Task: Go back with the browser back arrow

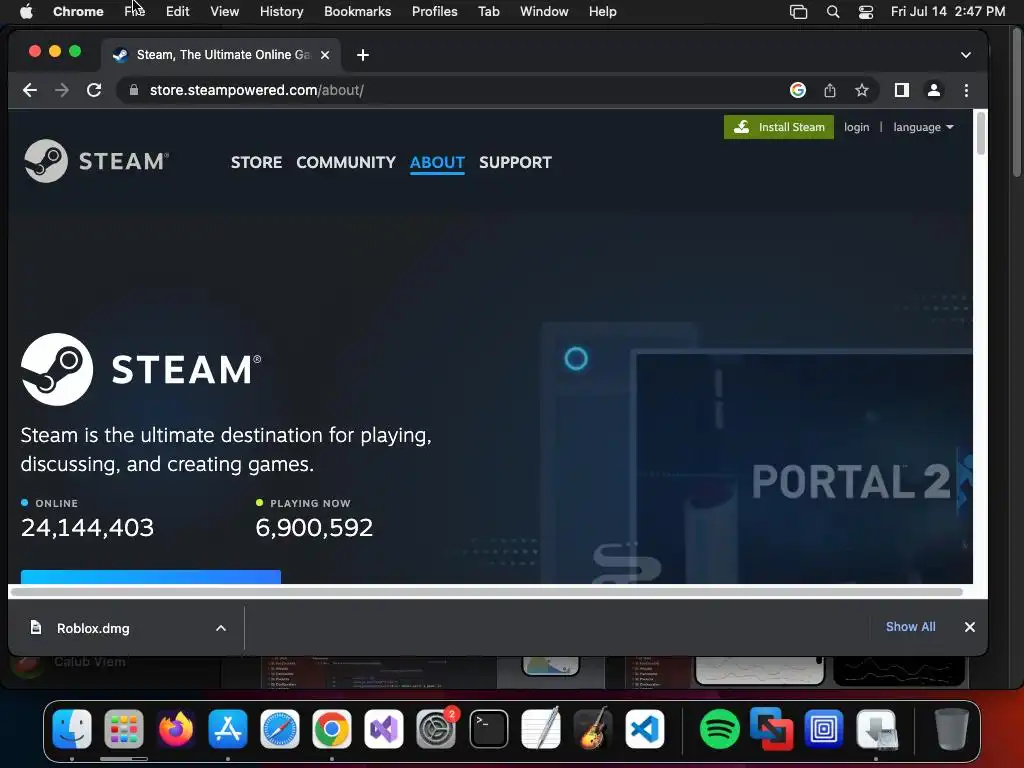Action: click(x=30, y=90)
